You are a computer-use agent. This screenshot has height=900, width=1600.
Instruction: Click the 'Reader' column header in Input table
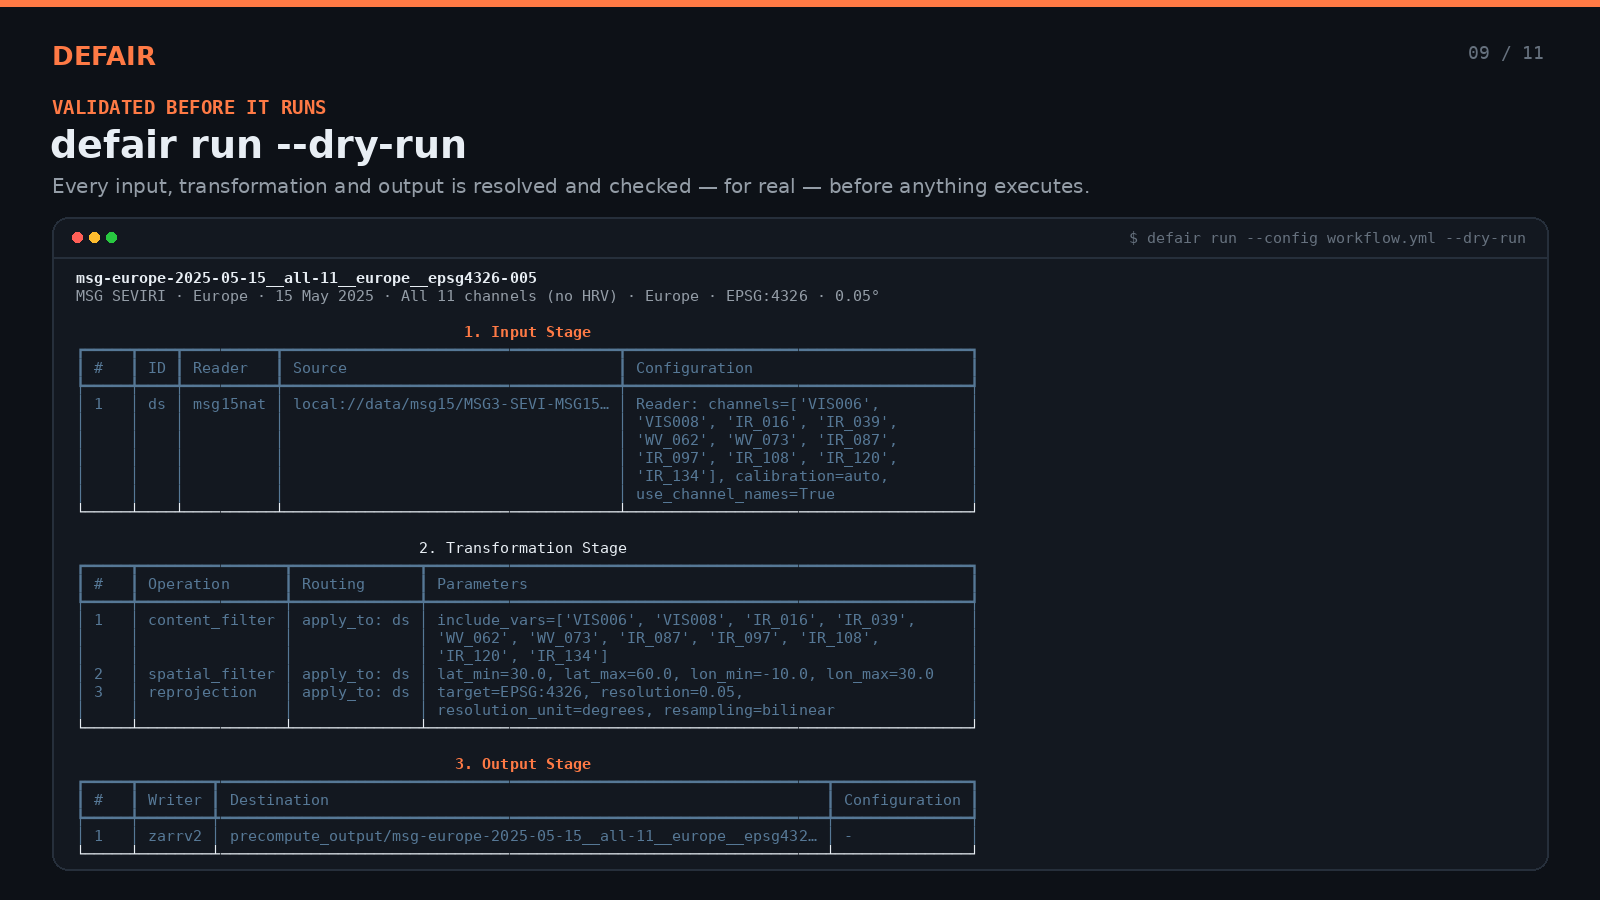tap(220, 368)
